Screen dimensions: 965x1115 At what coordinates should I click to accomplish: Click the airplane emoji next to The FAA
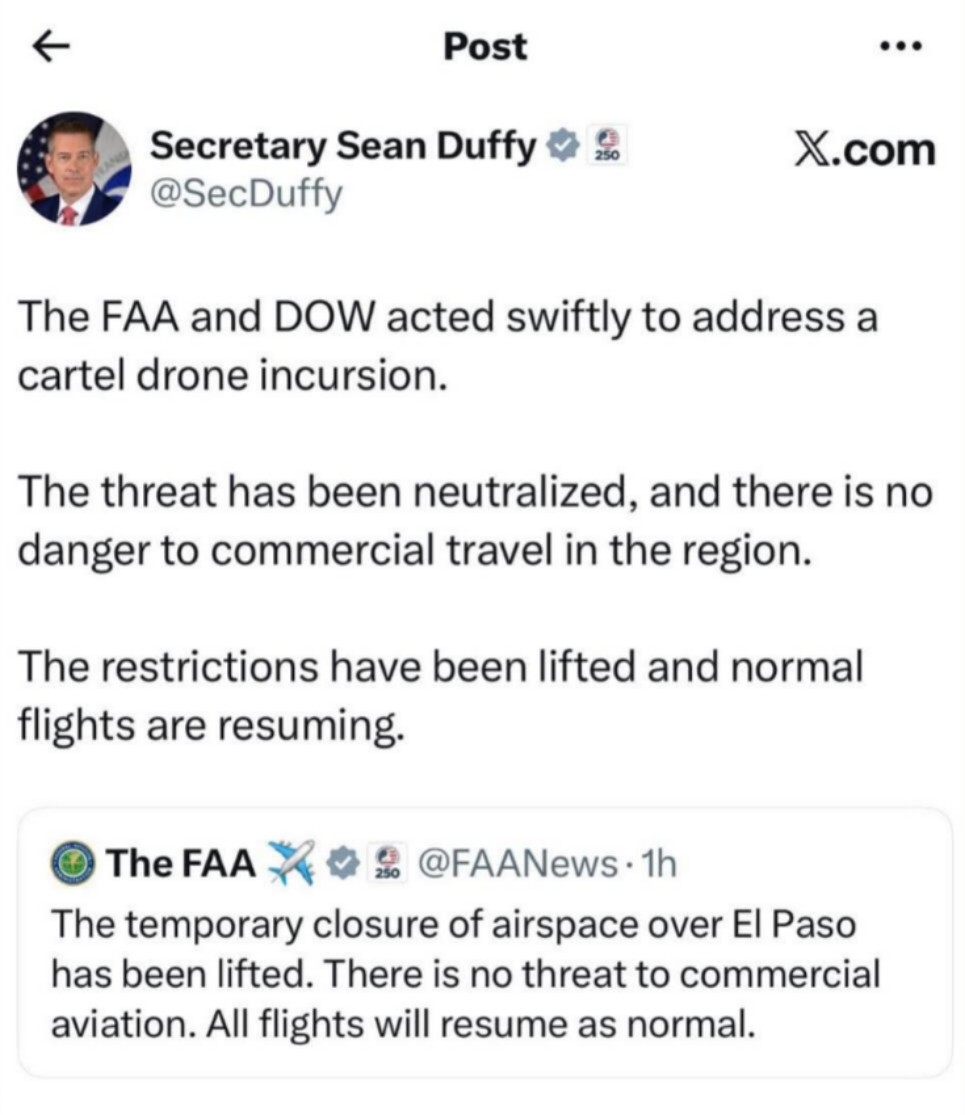293,862
